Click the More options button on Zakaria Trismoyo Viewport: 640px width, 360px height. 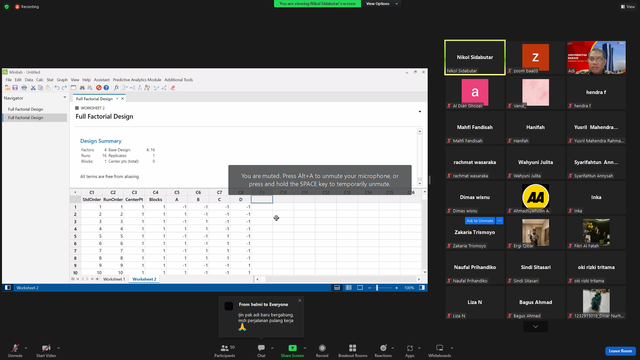(x=500, y=220)
